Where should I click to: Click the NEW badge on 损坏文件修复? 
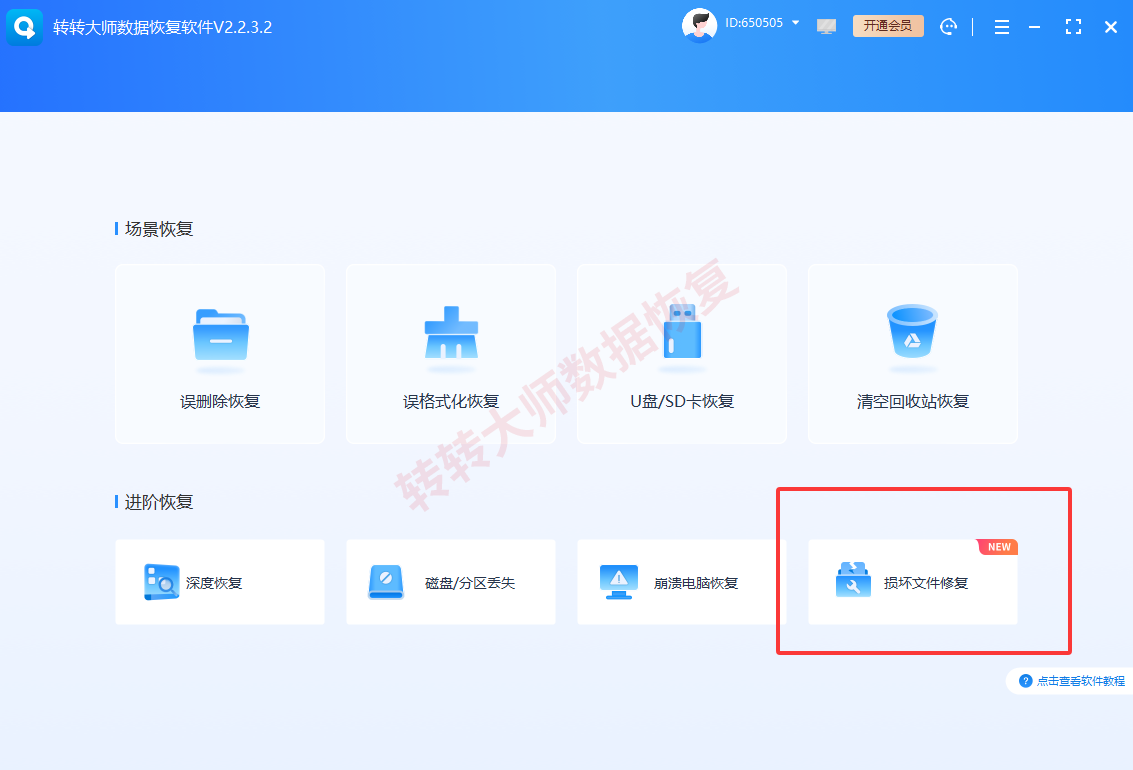pos(998,547)
